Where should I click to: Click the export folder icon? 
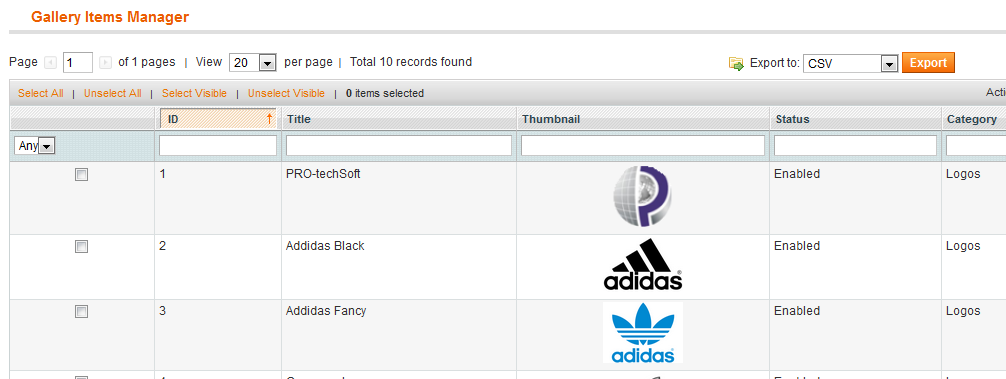coord(736,63)
